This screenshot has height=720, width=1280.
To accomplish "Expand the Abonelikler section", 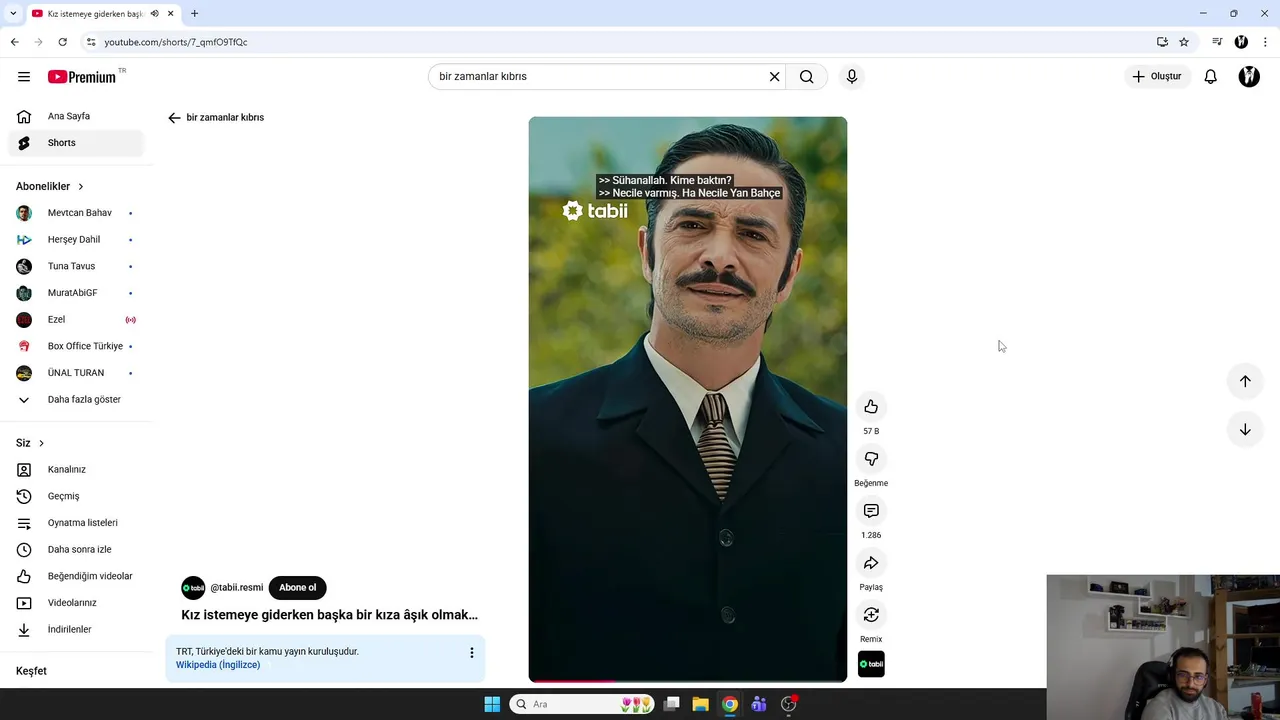I will click(x=50, y=187).
